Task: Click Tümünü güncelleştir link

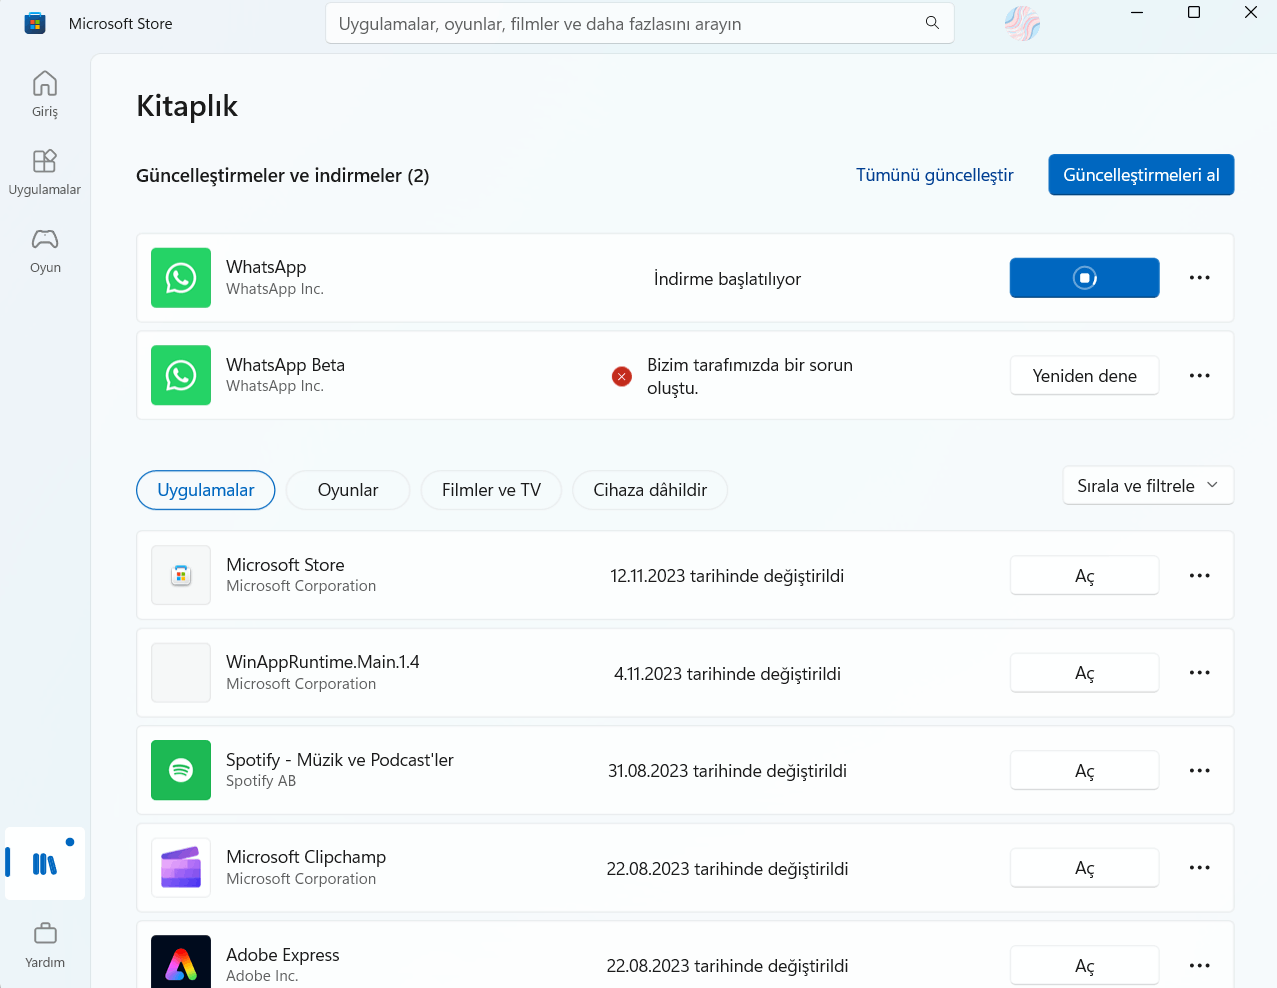Action: coord(935,175)
